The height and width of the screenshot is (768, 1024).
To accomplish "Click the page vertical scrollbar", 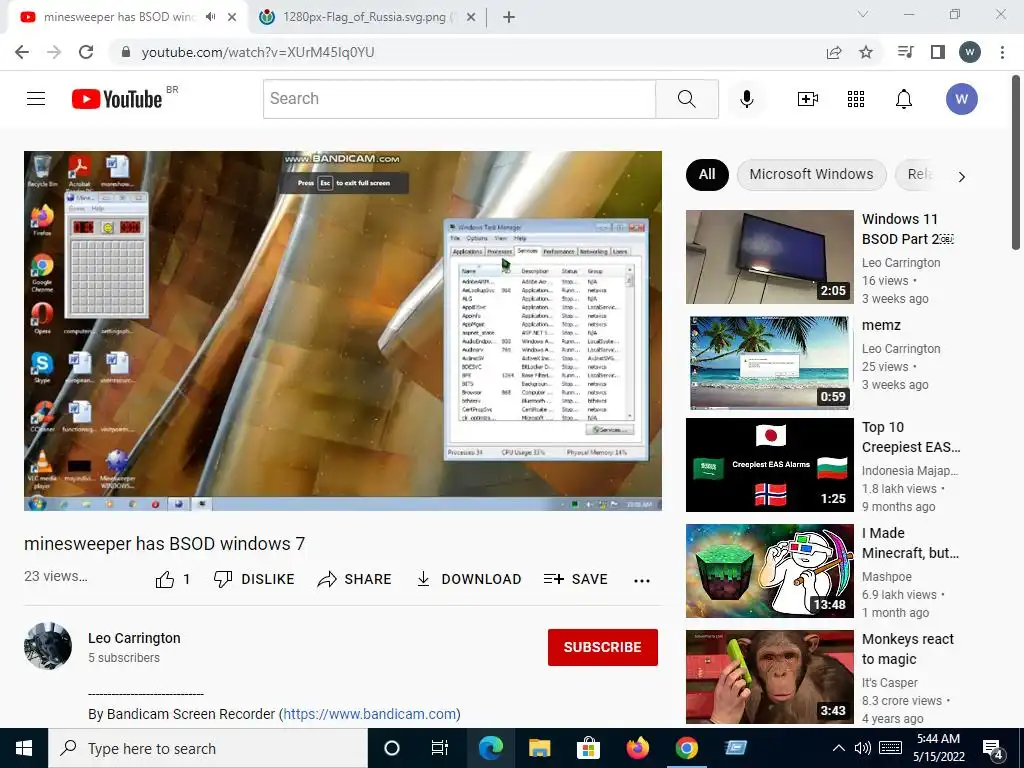I will tap(1016, 162).
